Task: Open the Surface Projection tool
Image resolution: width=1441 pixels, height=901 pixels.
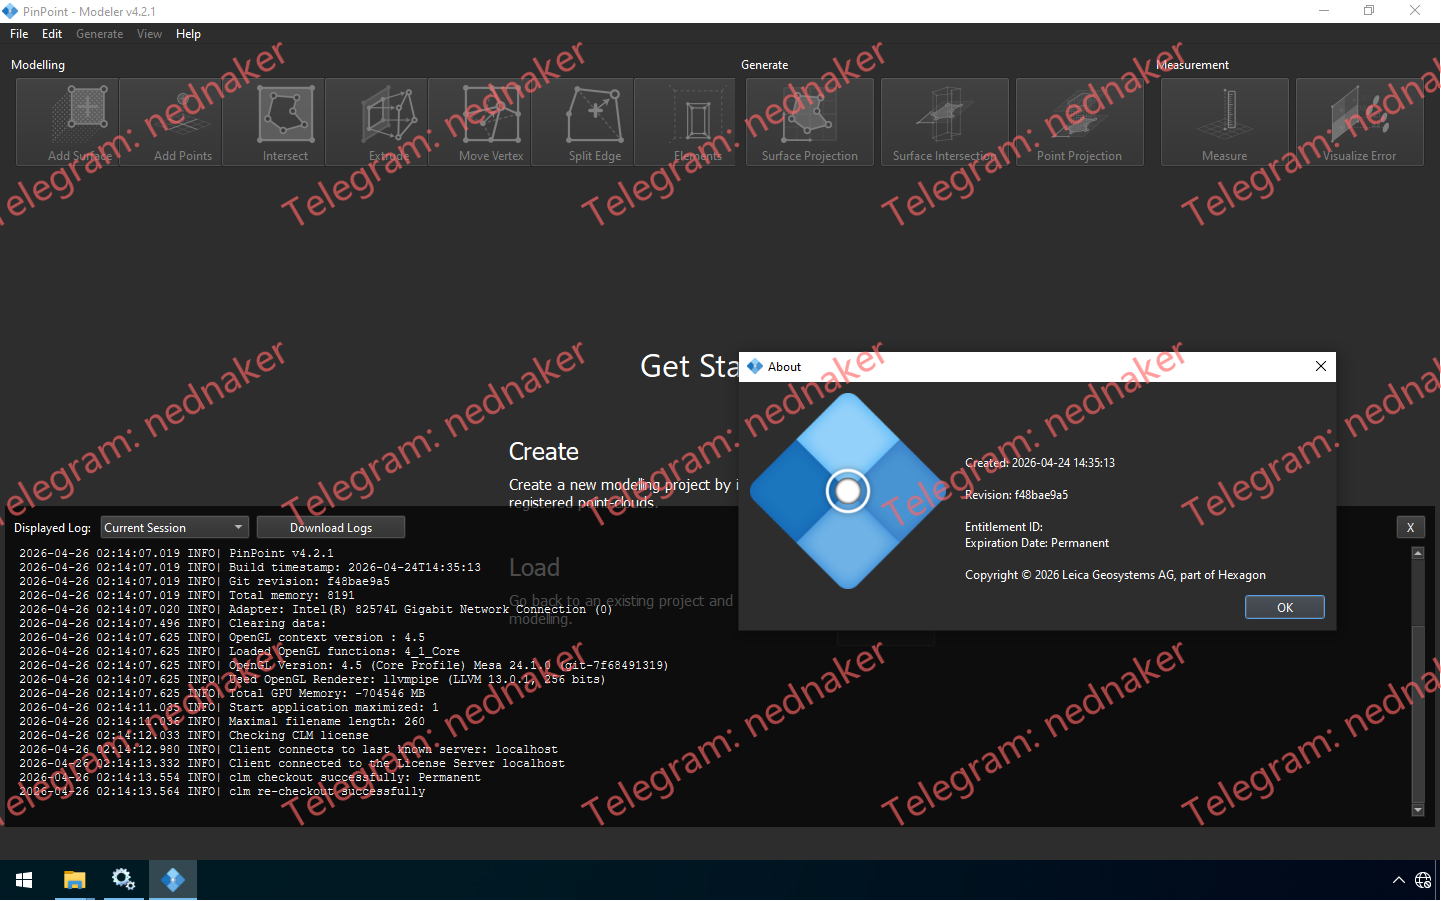Action: (809, 121)
